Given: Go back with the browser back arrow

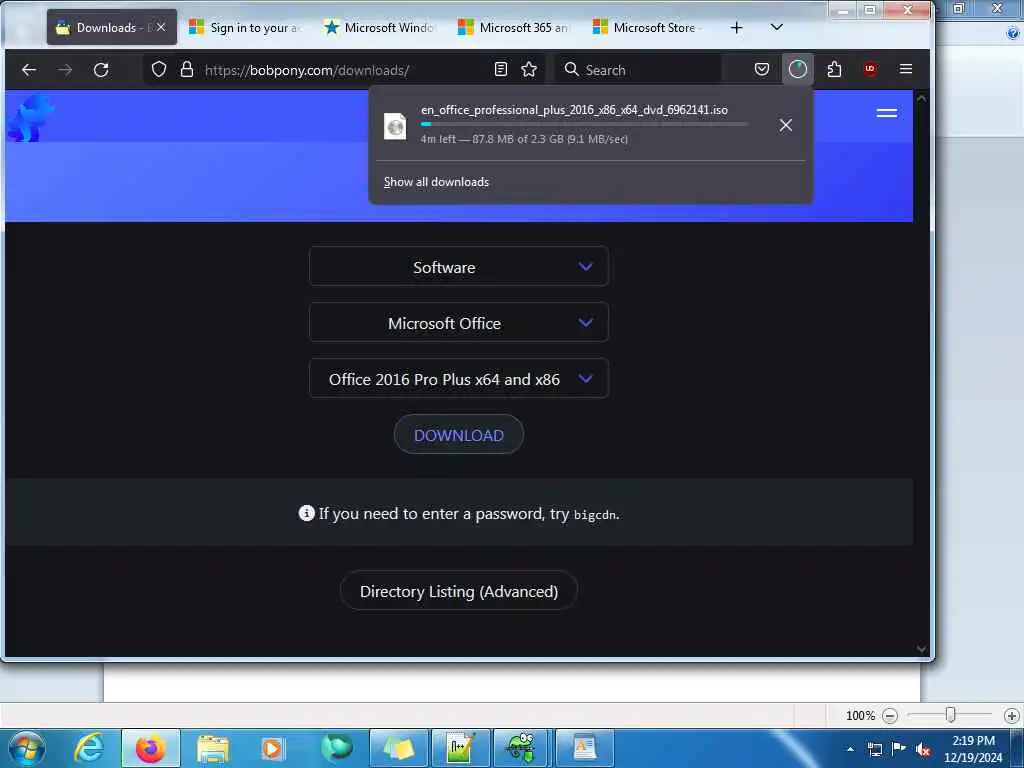Looking at the screenshot, I should coord(29,69).
